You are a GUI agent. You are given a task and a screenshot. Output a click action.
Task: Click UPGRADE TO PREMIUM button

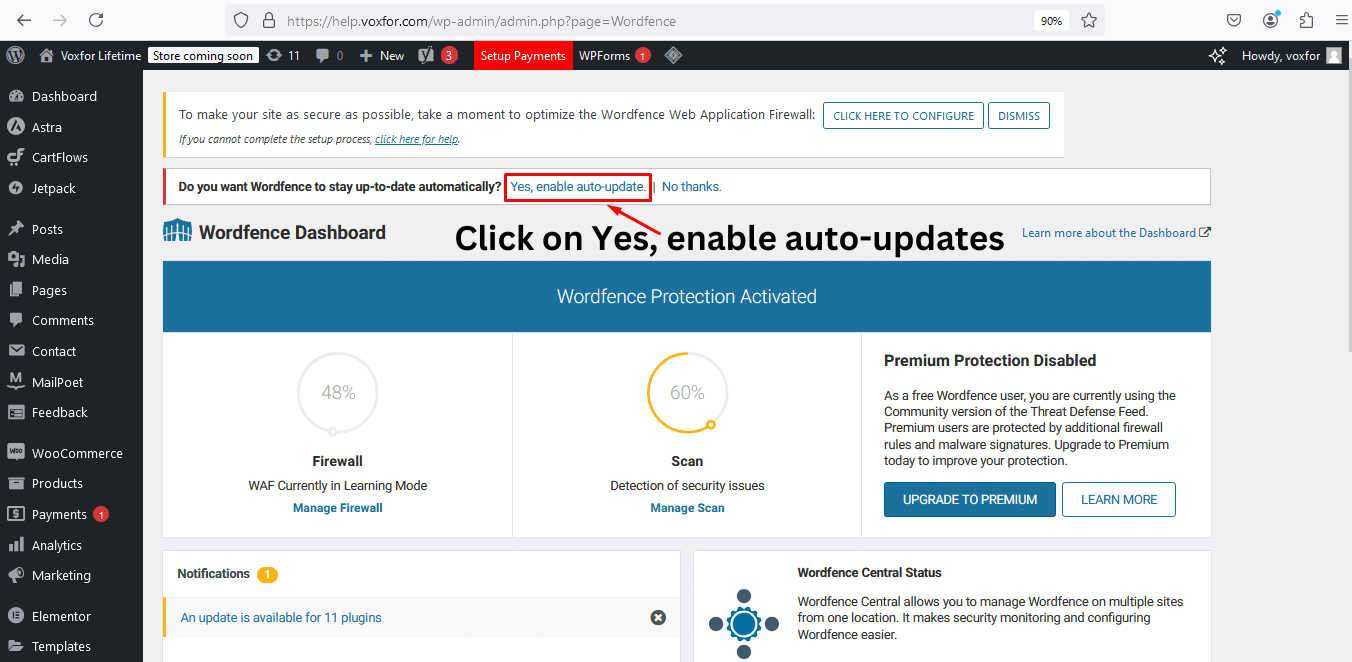969,499
